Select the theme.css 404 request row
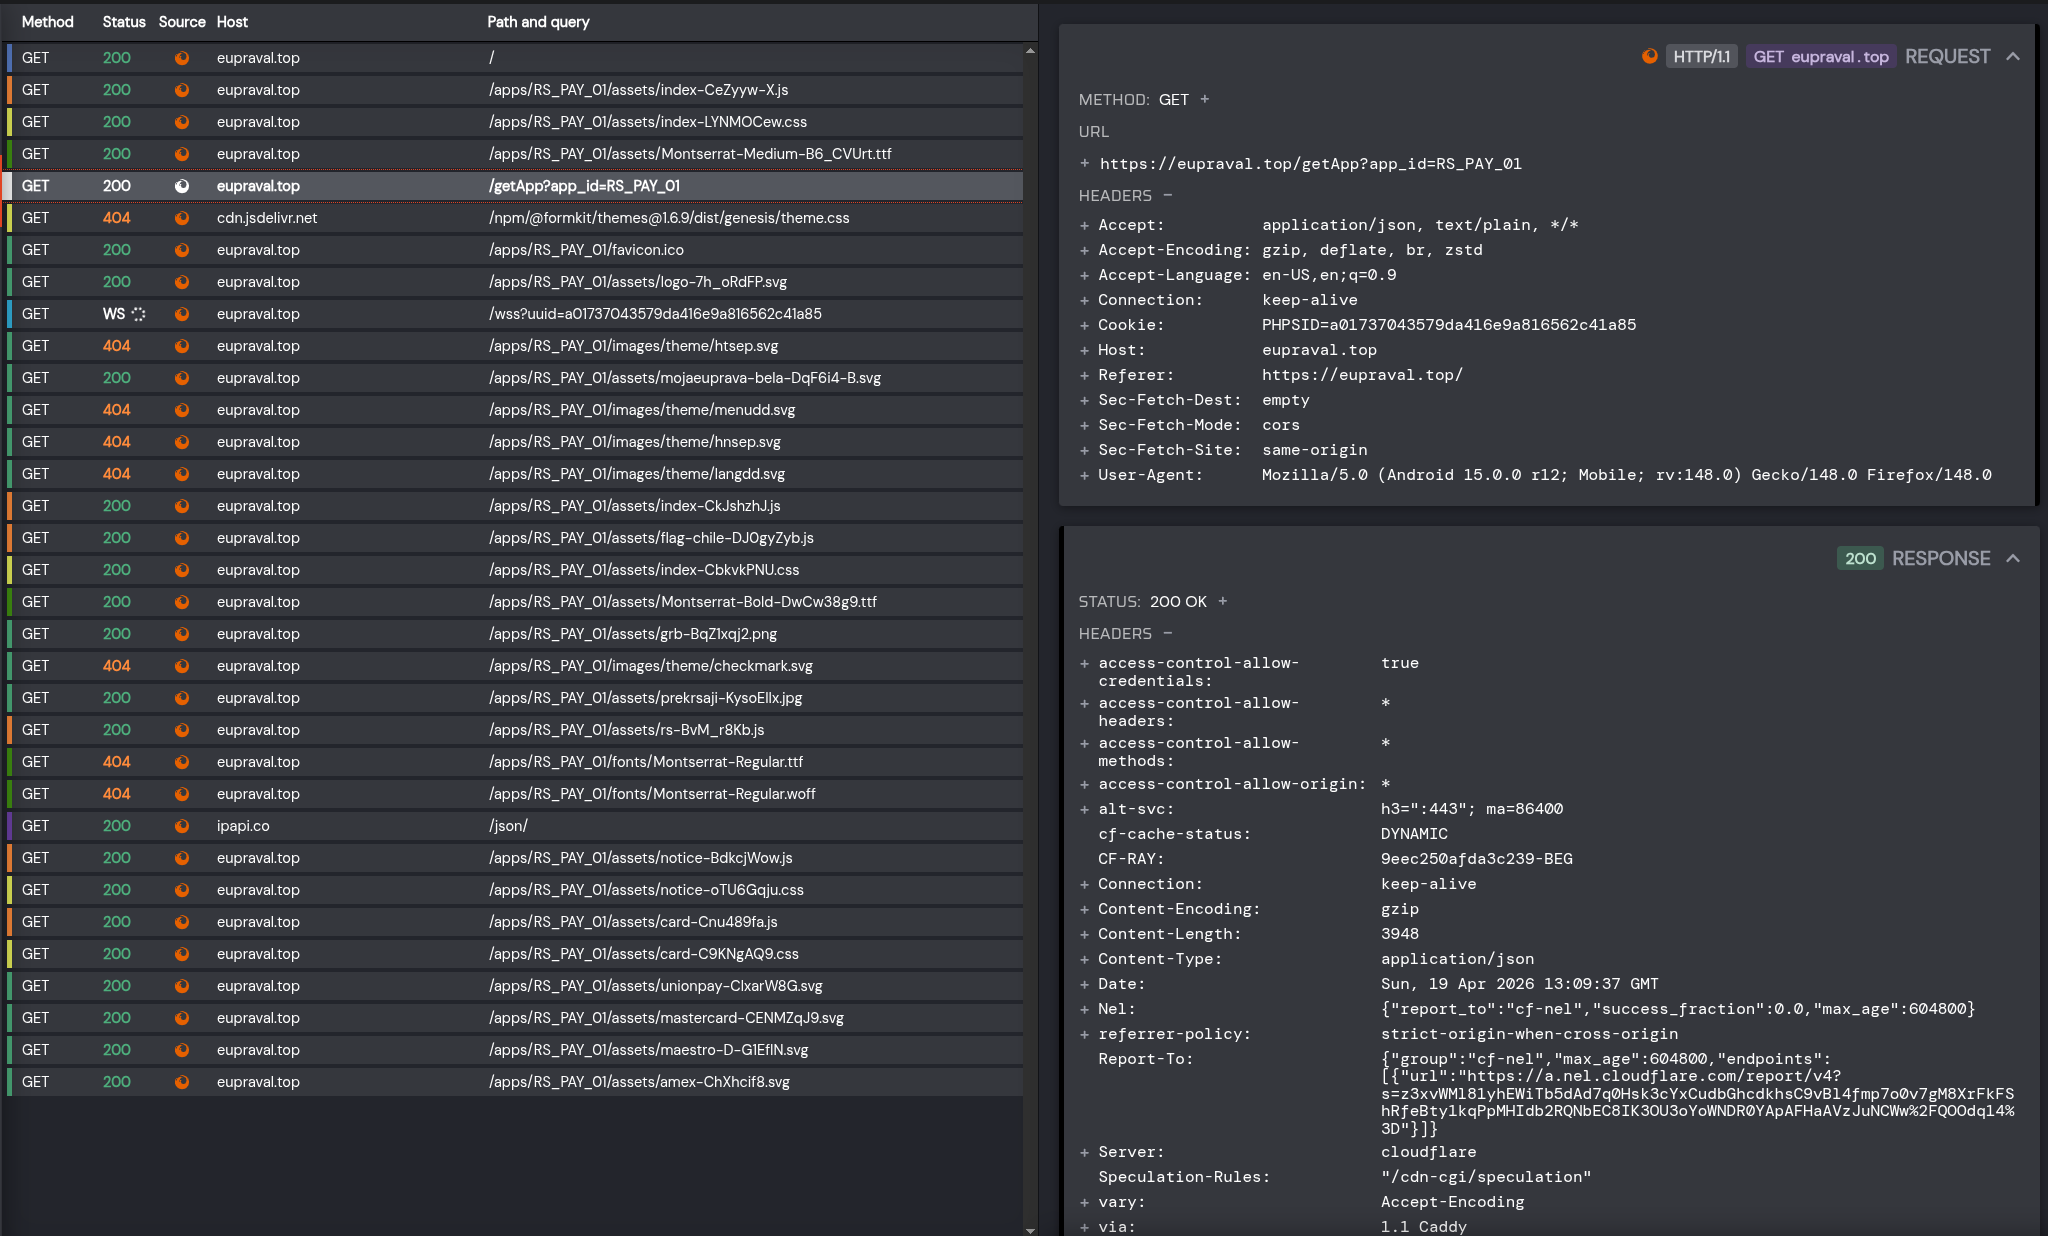Screen dimensions: 2048x1236 coord(515,218)
